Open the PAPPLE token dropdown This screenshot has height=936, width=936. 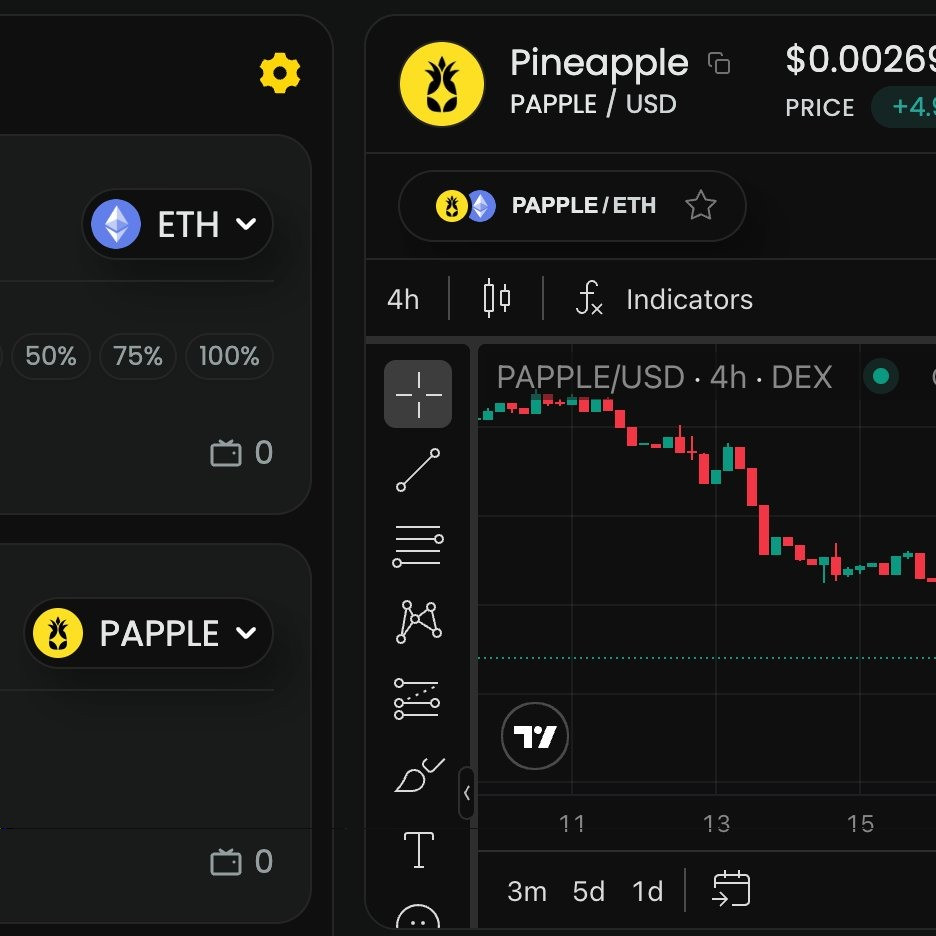[x=149, y=633]
